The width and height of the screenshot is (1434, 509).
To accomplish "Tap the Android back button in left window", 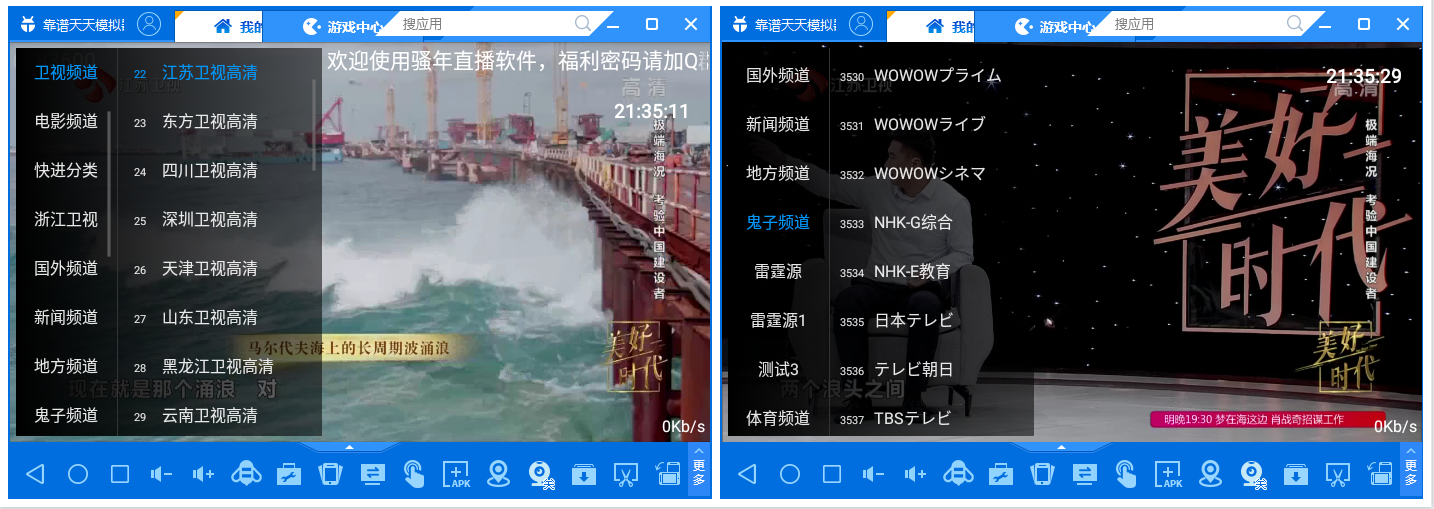I will coord(35,474).
